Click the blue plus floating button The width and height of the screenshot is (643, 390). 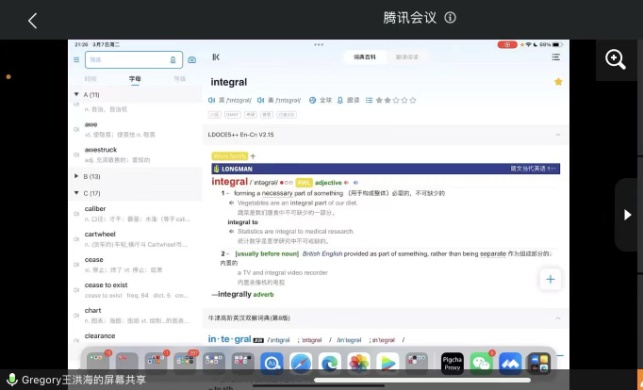coord(550,279)
